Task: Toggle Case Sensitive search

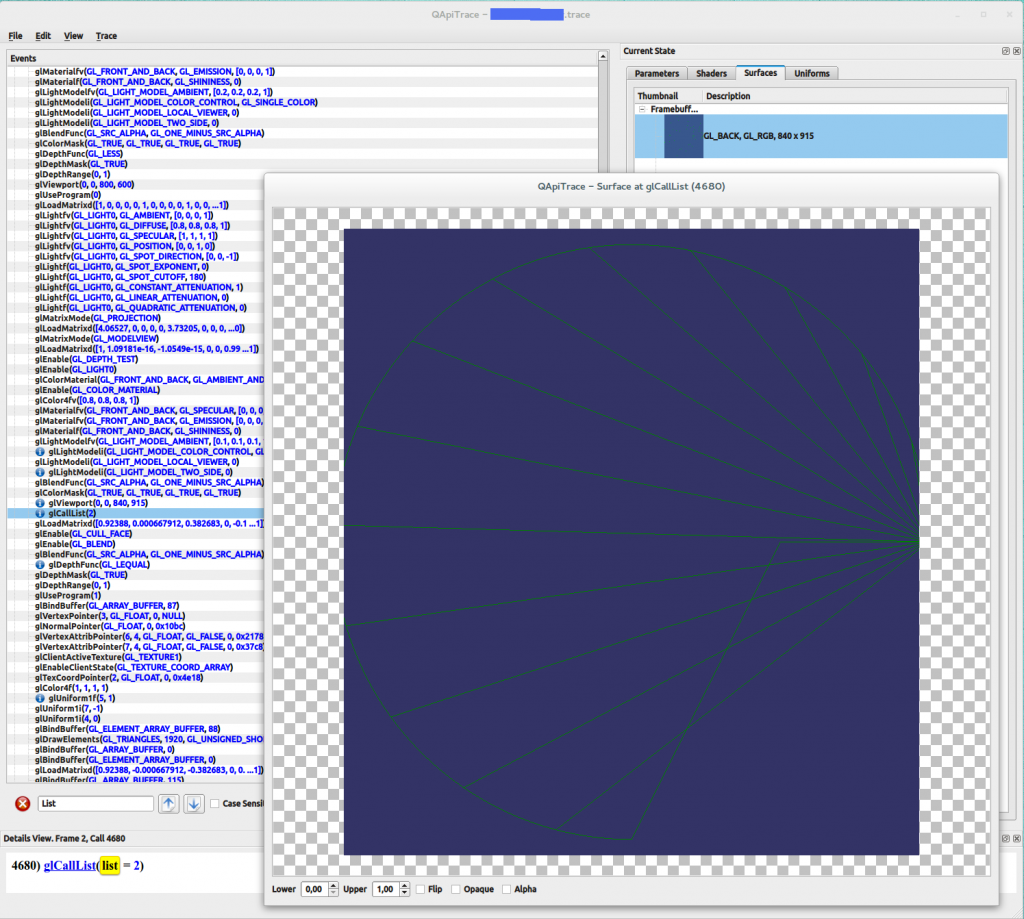Action: [x=214, y=803]
